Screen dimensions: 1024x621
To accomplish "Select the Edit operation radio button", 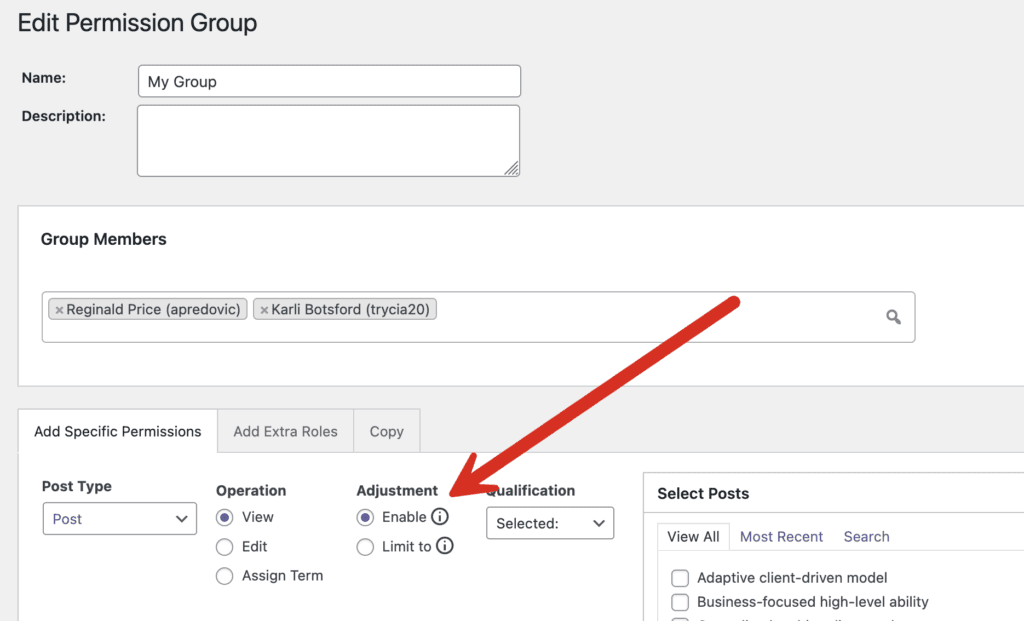I will coord(224,546).
